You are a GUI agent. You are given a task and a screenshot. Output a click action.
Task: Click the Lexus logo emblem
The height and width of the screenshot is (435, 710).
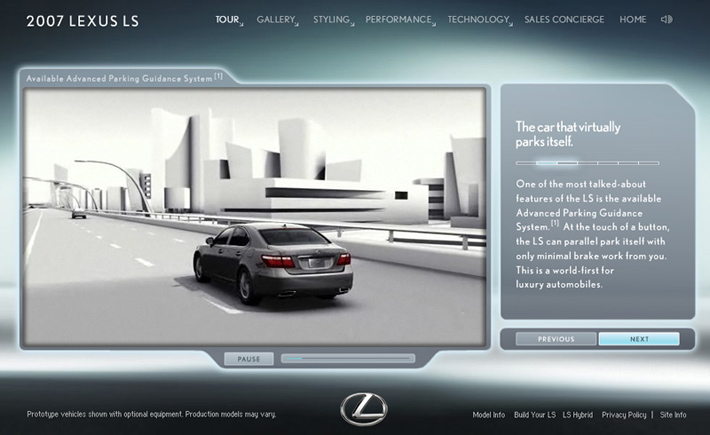click(x=364, y=409)
